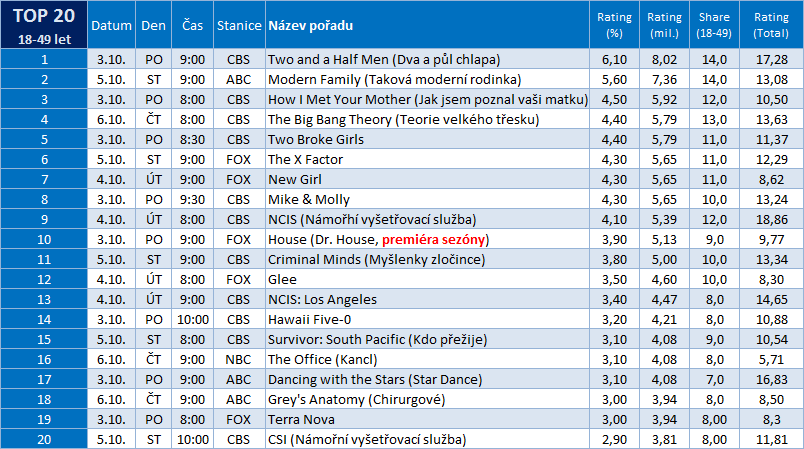
Task: Select the 'Čas' column header
Action: (192, 24)
